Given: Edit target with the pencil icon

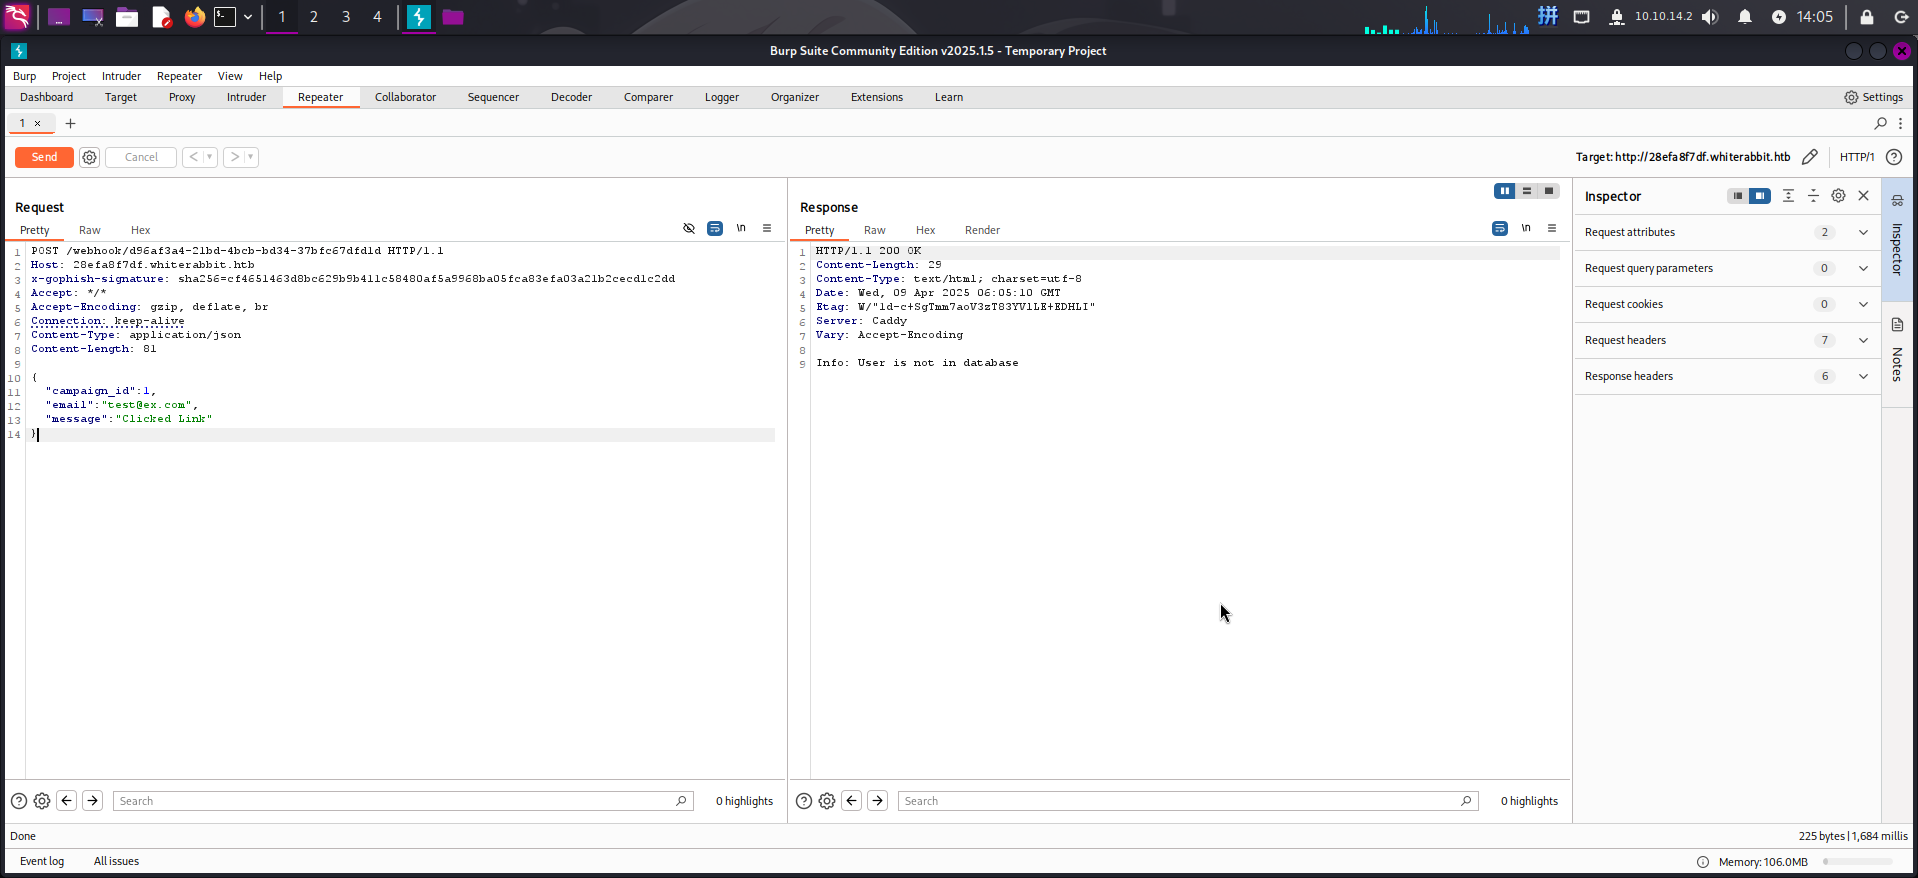Looking at the screenshot, I should (1810, 157).
